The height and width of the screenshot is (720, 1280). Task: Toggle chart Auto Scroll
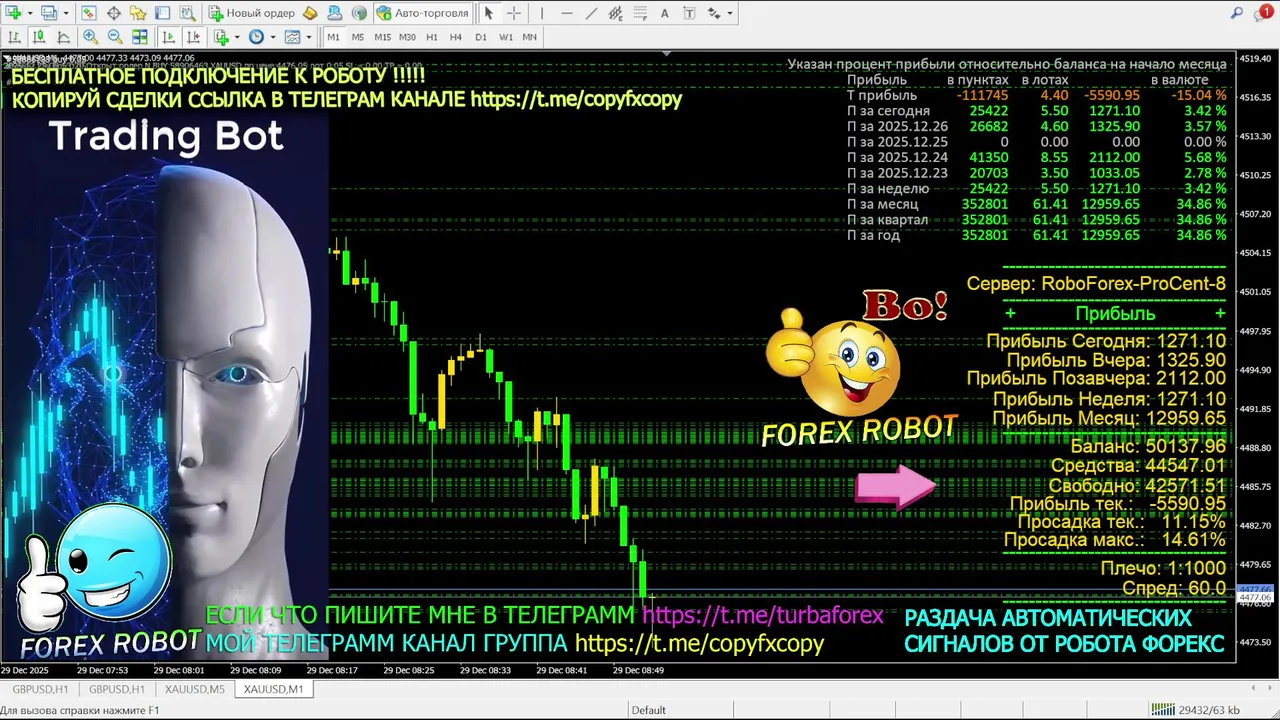point(168,37)
